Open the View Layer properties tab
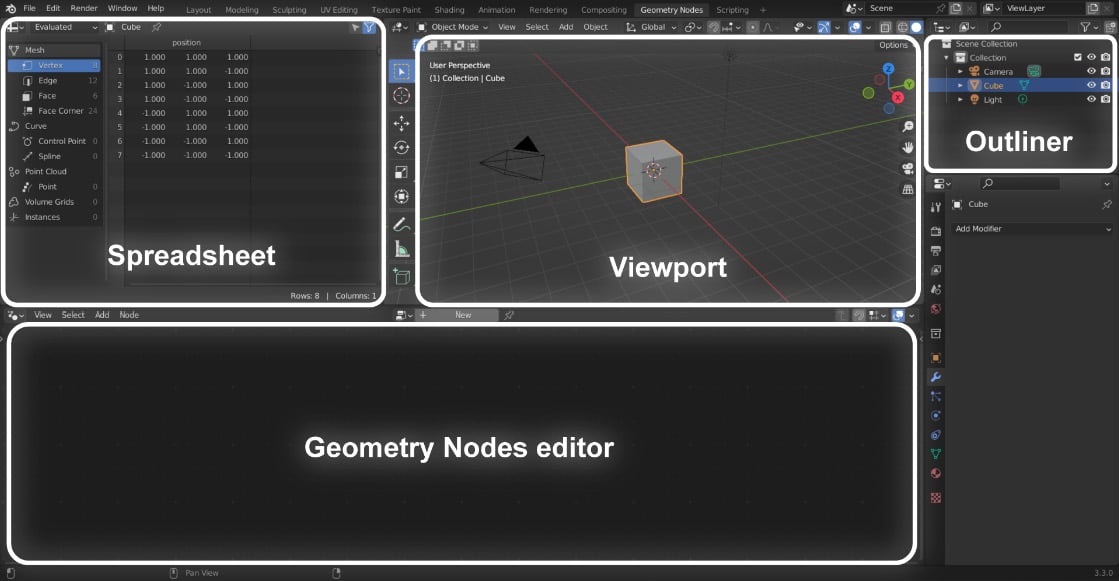Image resolution: width=1119 pixels, height=581 pixels. tap(936, 270)
